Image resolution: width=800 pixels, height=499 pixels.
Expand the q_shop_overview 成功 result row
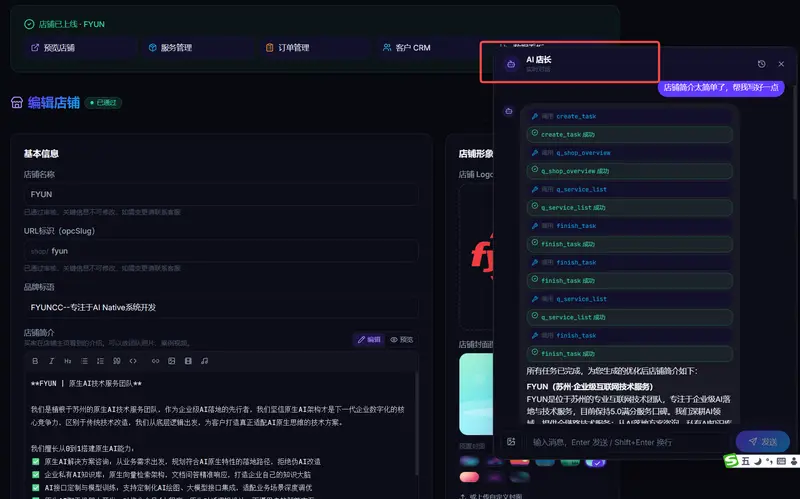(630, 171)
